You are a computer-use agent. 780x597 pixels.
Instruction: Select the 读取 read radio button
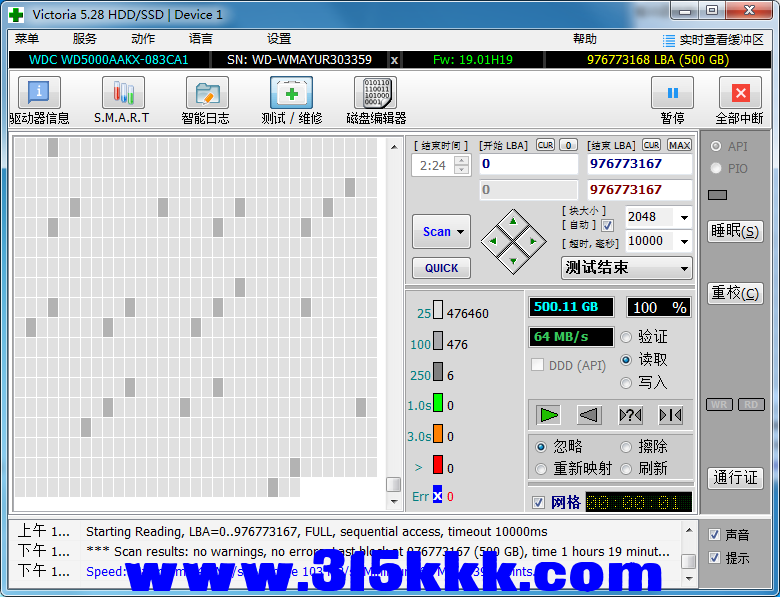[x=626, y=360]
